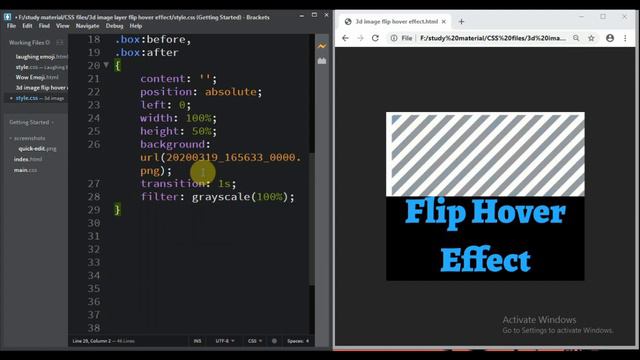
Task: Click striped image in Flip Hover preview
Action: pyautogui.click(x=485, y=154)
